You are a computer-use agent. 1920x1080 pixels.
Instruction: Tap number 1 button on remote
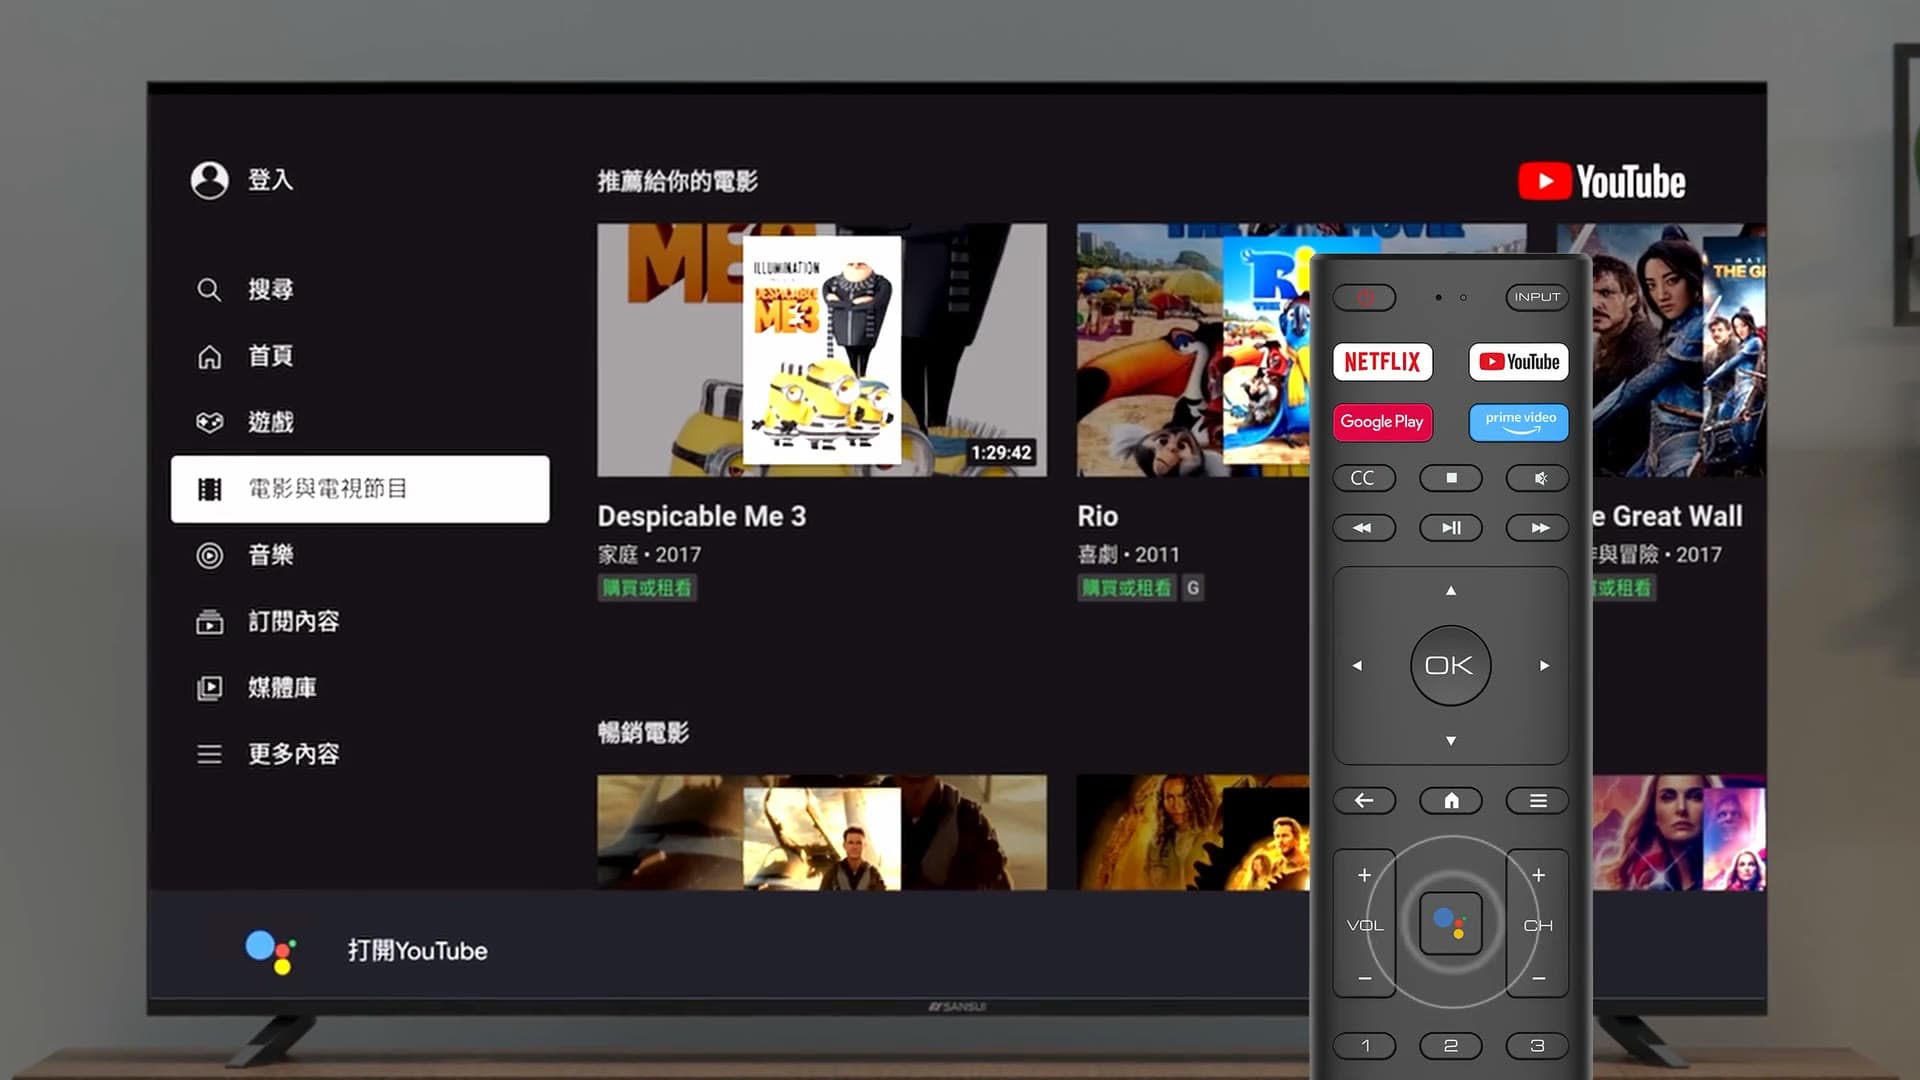(1364, 1046)
